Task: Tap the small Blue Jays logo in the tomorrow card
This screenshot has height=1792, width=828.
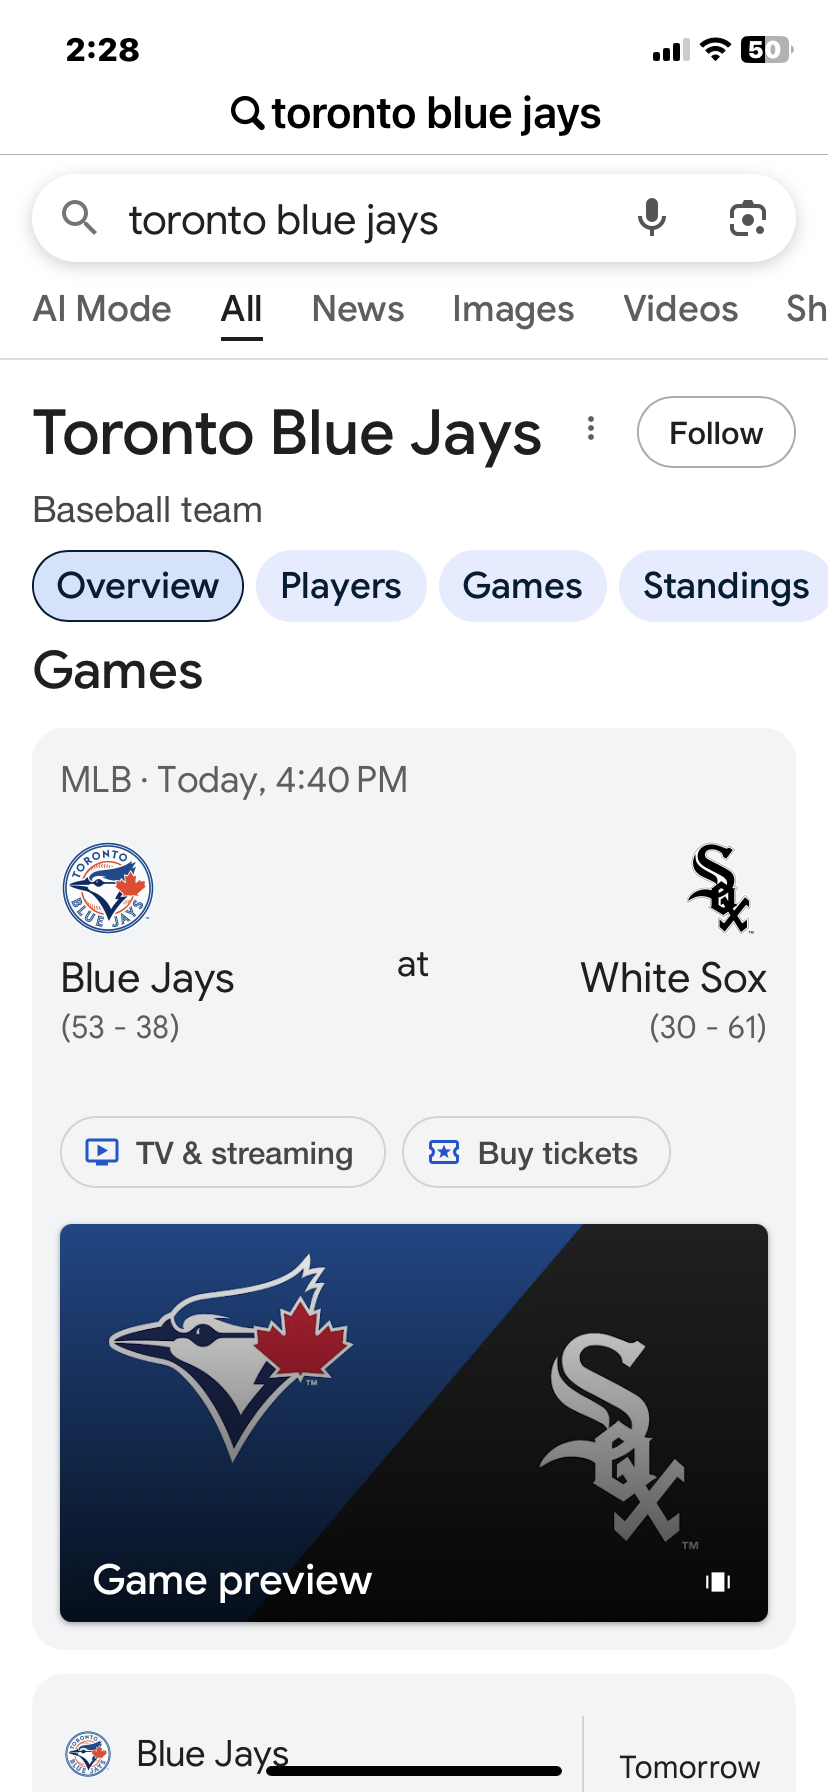Action: point(87,1754)
